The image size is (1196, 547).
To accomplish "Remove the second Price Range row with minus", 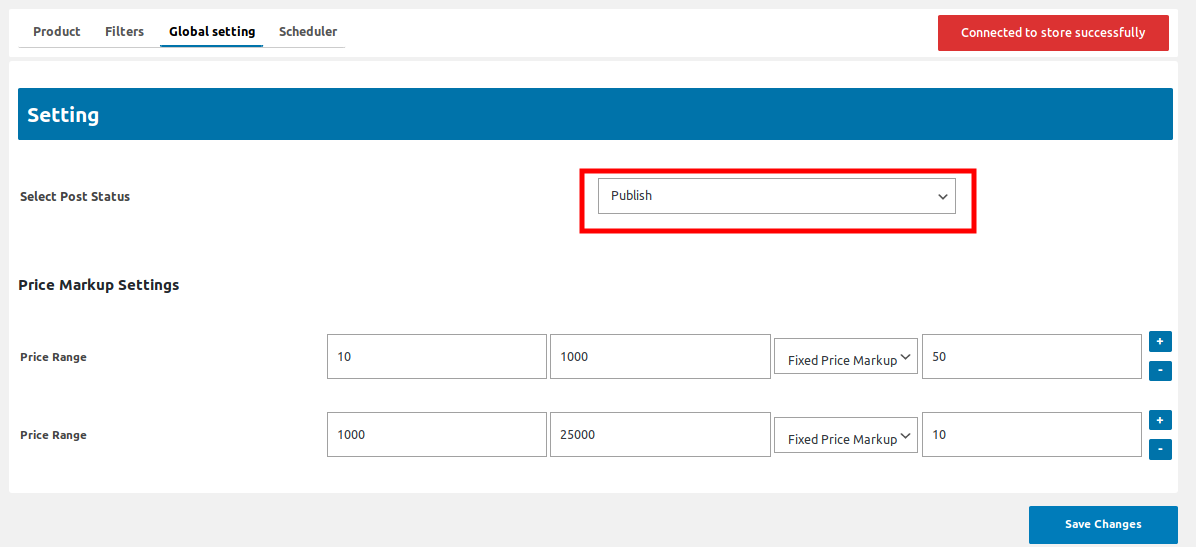I will (x=1160, y=450).
